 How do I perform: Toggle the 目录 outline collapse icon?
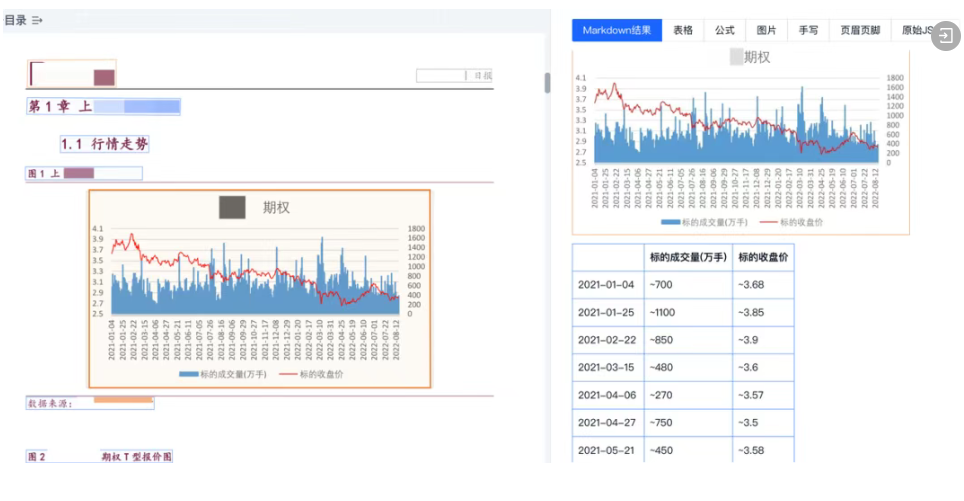(x=37, y=20)
